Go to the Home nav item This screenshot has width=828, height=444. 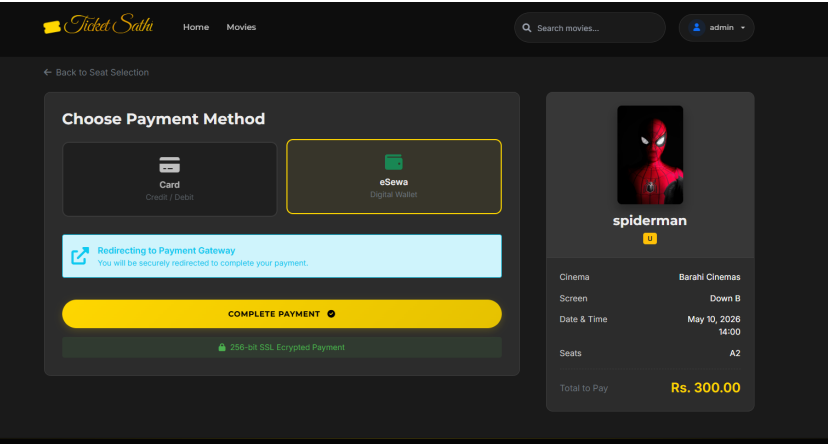[196, 27]
